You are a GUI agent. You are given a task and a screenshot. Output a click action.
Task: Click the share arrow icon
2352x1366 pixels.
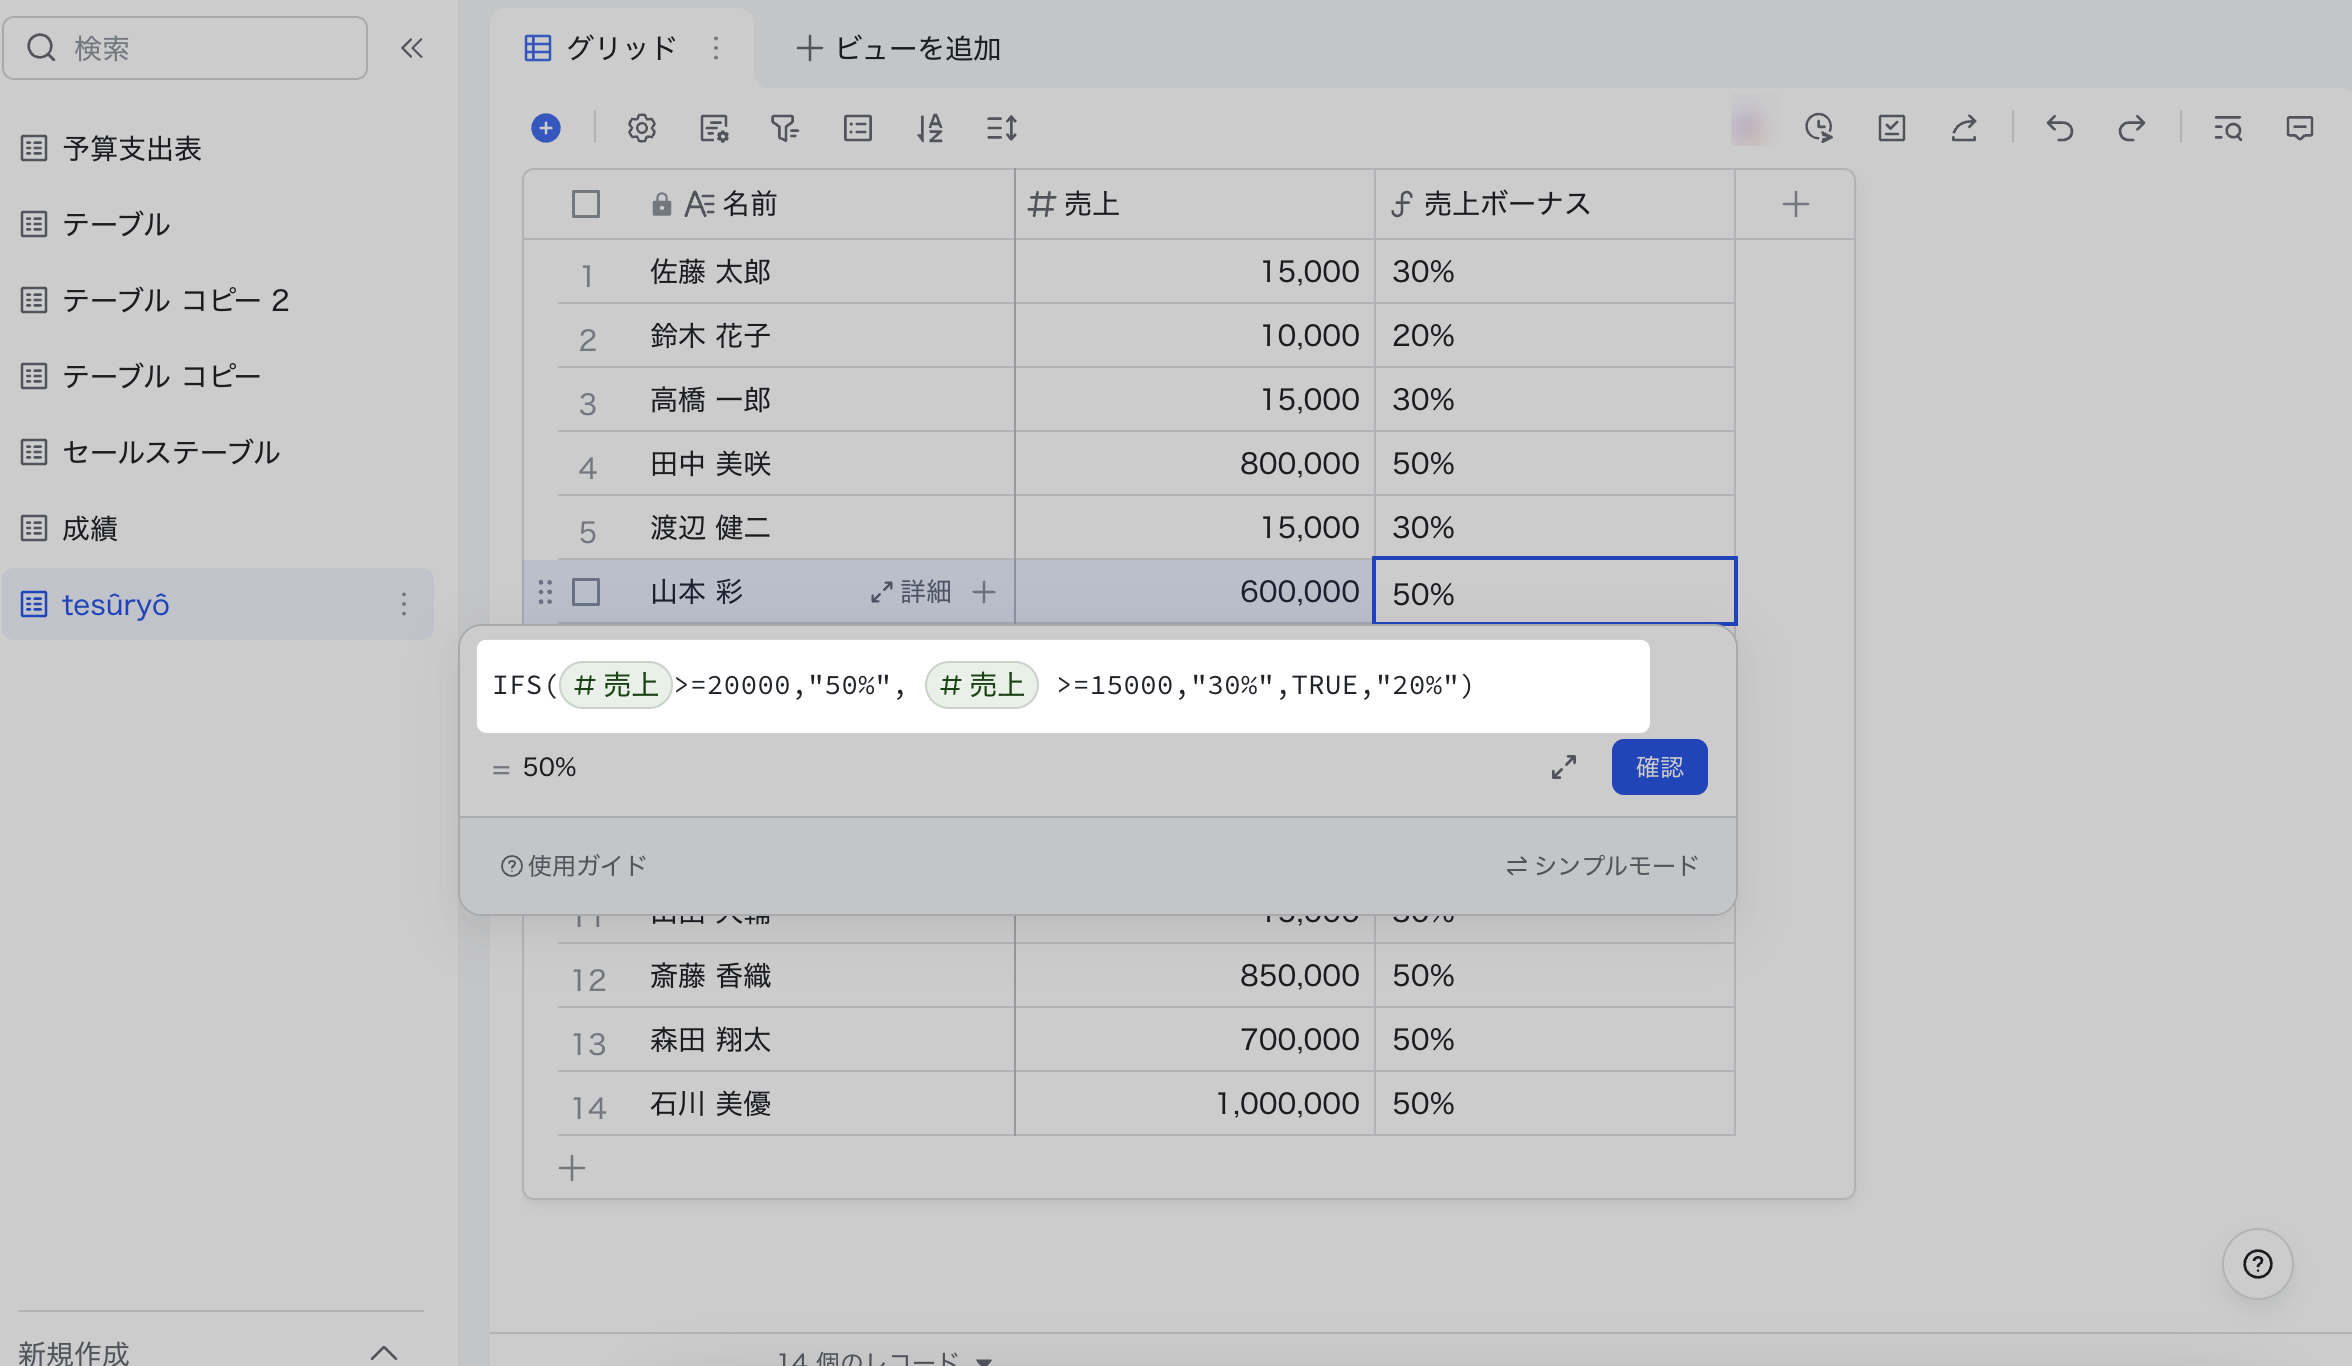point(1964,128)
